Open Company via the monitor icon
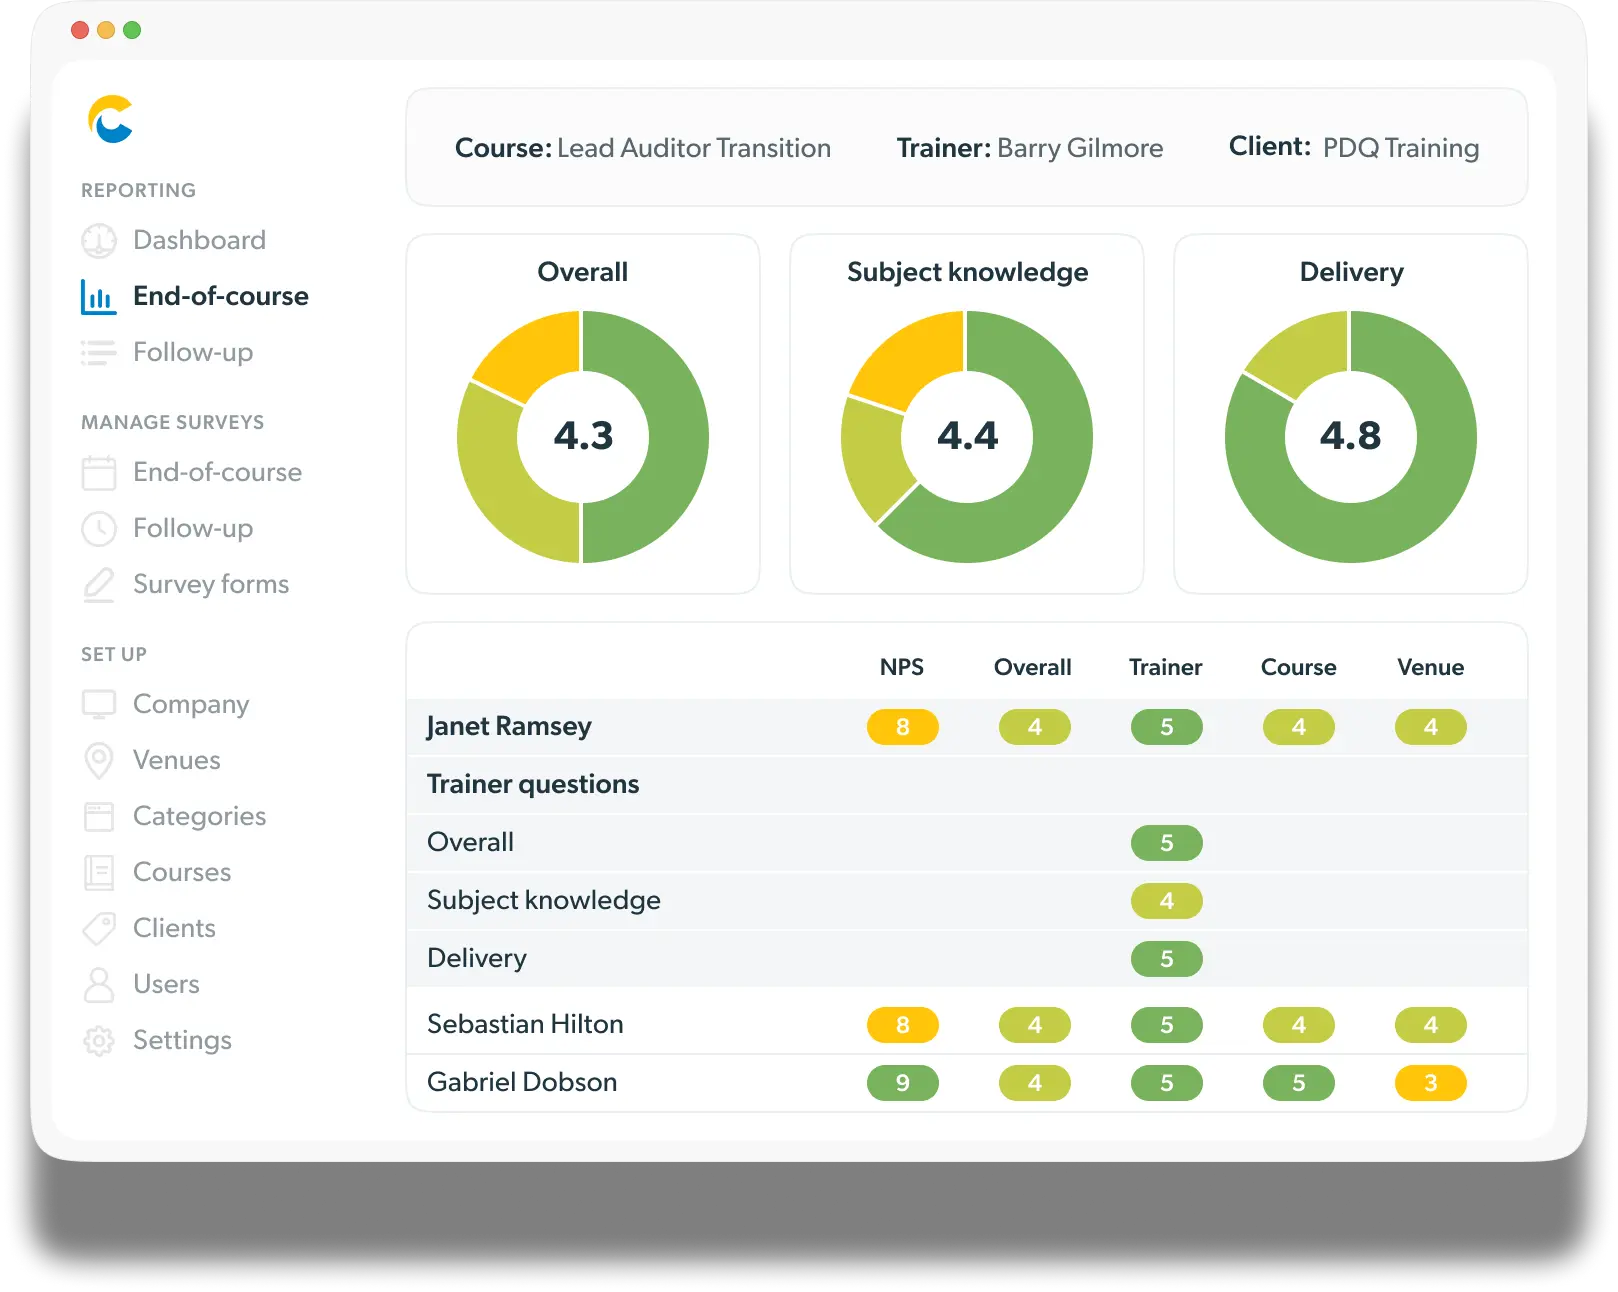This screenshot has width=1618, height=1292. click(x=97, y=704)
